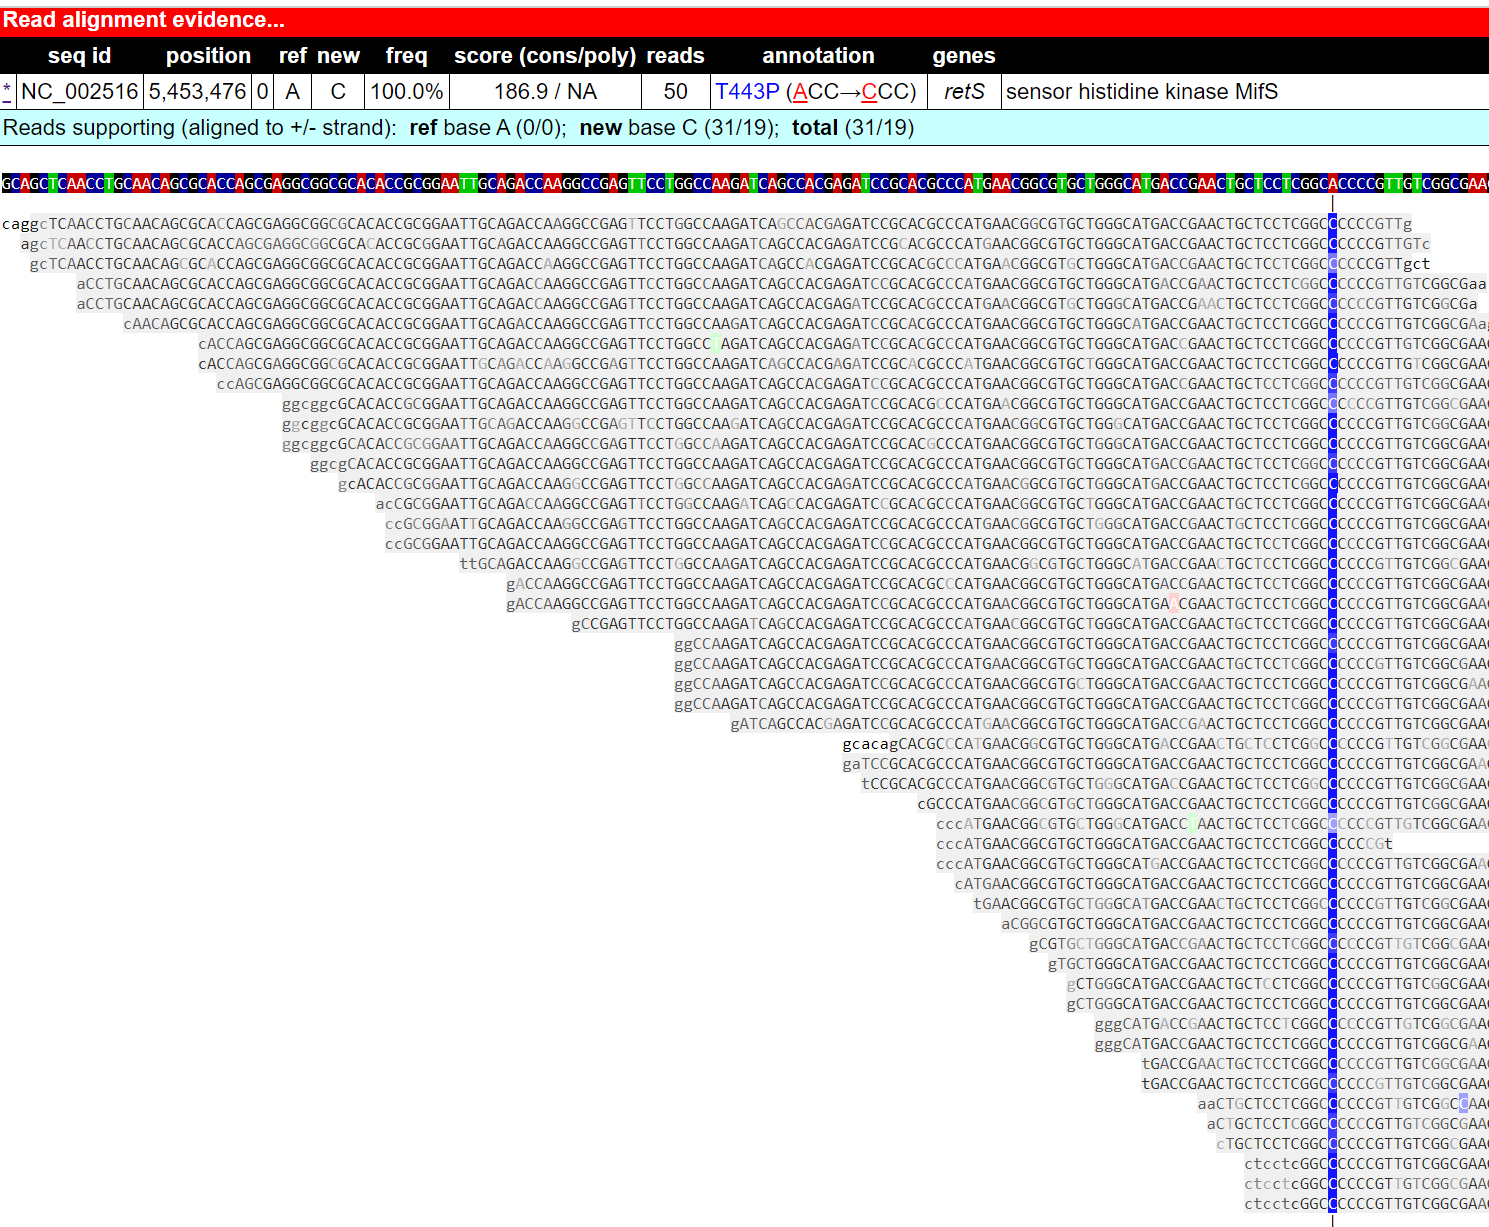
Task: Click the 'freq' column header
Action: [406, 56]
